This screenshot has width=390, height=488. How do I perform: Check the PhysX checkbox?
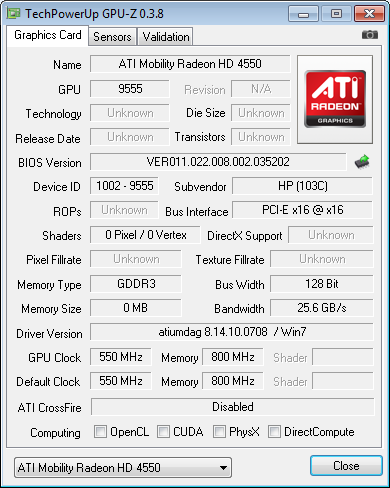coord(219,431)
